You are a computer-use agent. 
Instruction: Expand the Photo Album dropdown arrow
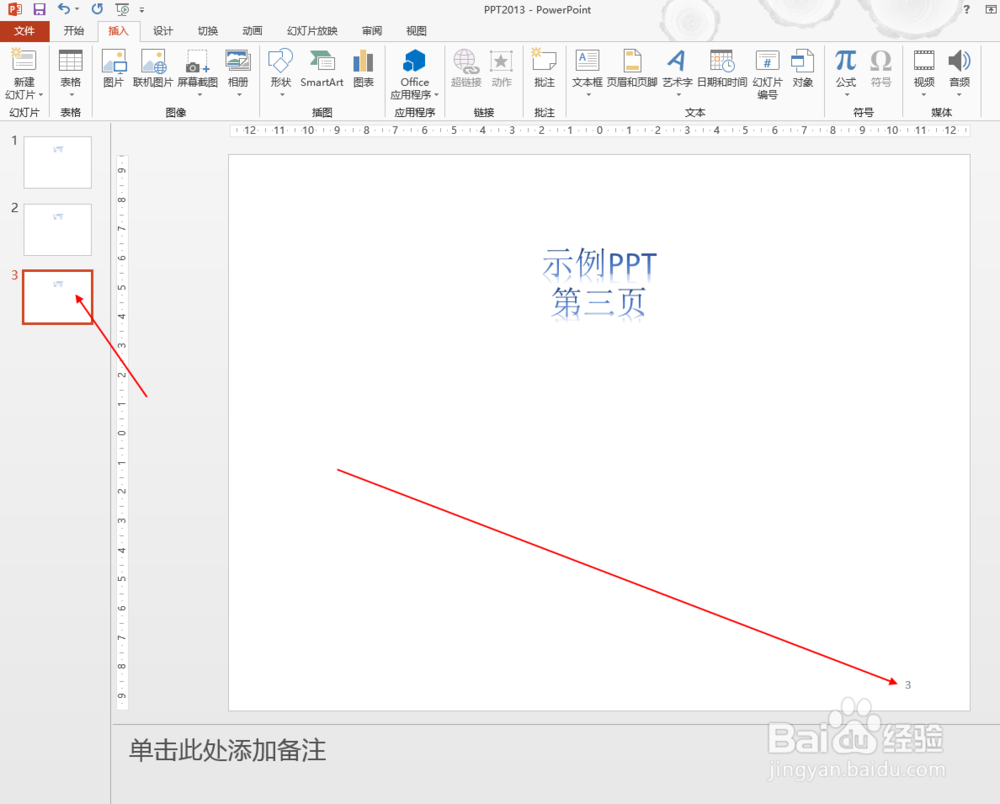[x=239, y=95]
